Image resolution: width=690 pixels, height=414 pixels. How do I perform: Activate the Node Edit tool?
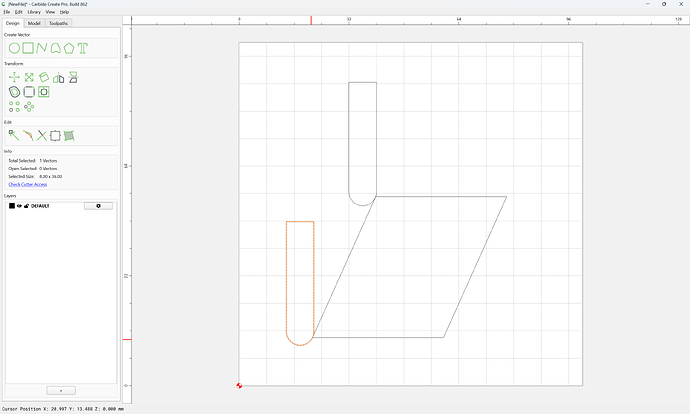[14, 136]
